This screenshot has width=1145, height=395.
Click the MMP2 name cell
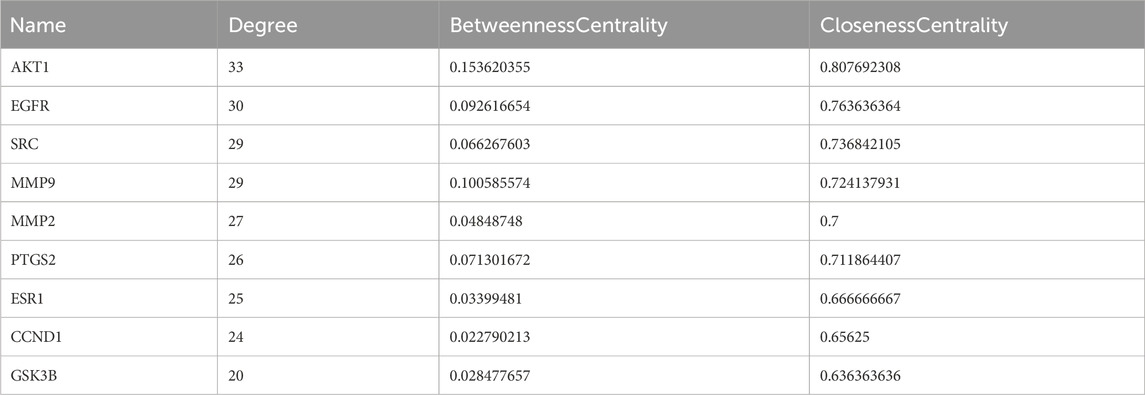28,221
